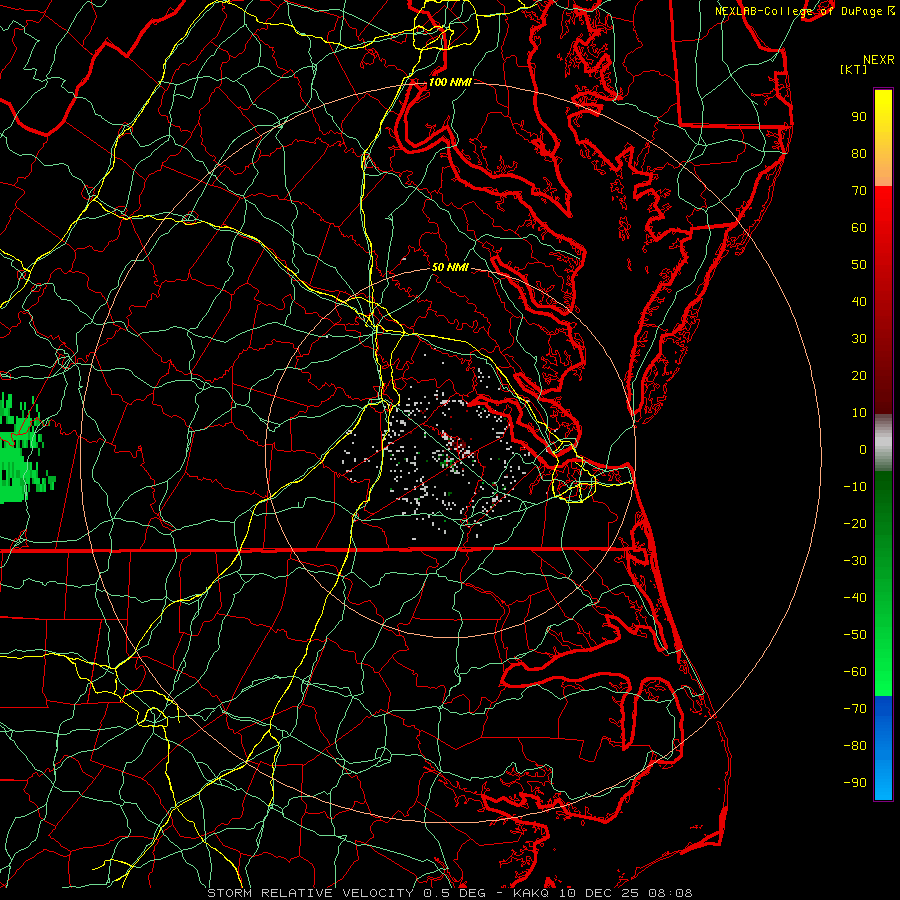Click the 60 value on velocity scale
This screenshot has height=900, width=900.
(x=859, y=227)
